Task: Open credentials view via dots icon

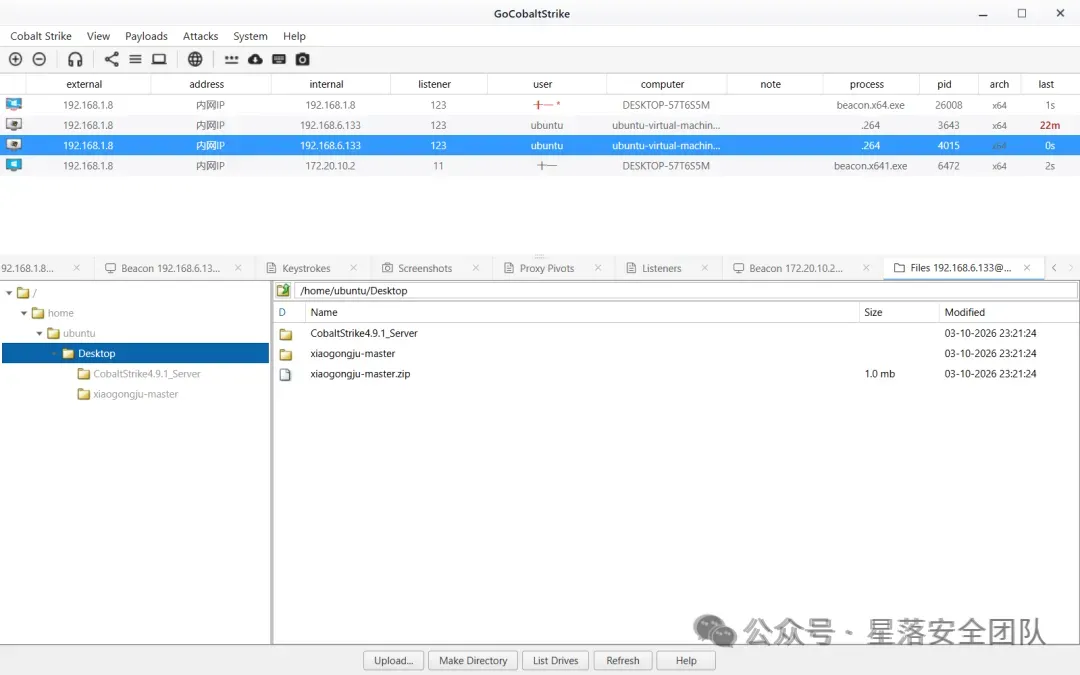Action: [231, 59]
